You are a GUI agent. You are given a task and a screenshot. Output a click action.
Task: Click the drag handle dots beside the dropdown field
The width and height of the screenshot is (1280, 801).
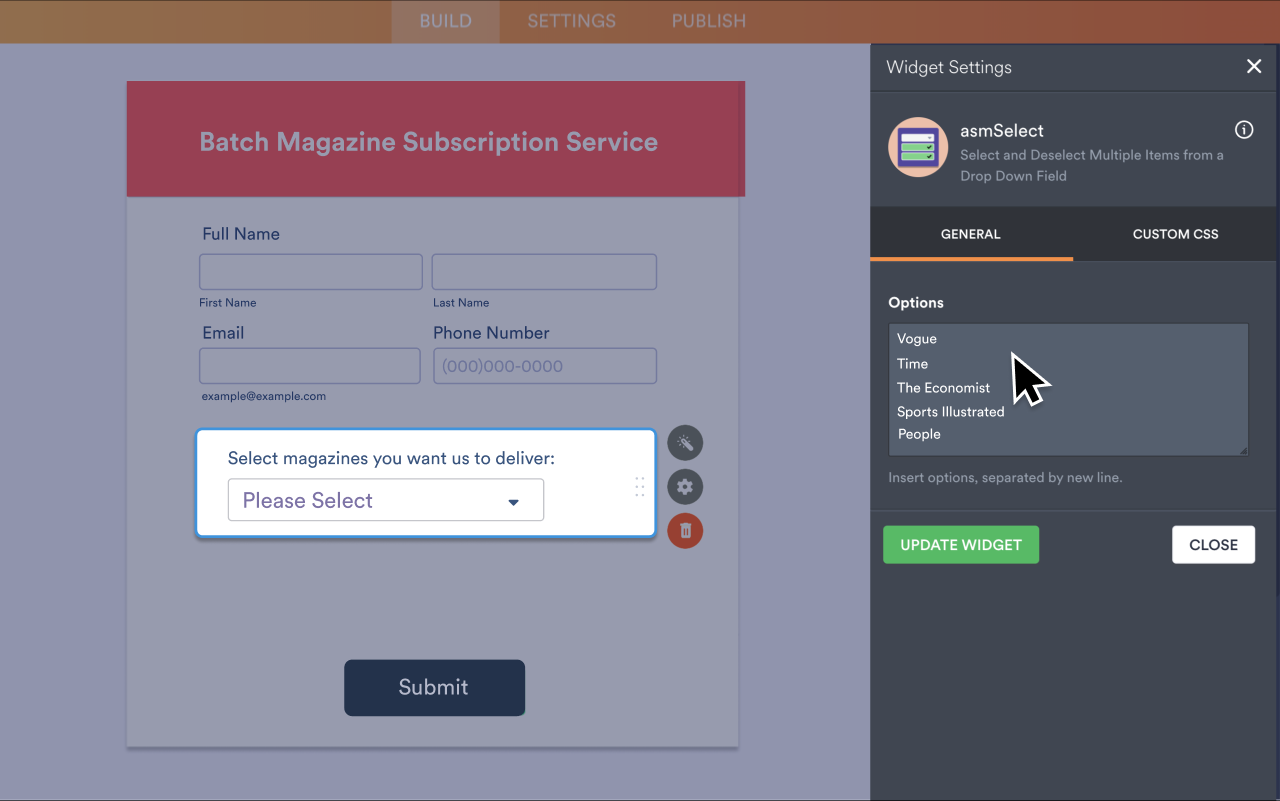[x=640, y=487]
